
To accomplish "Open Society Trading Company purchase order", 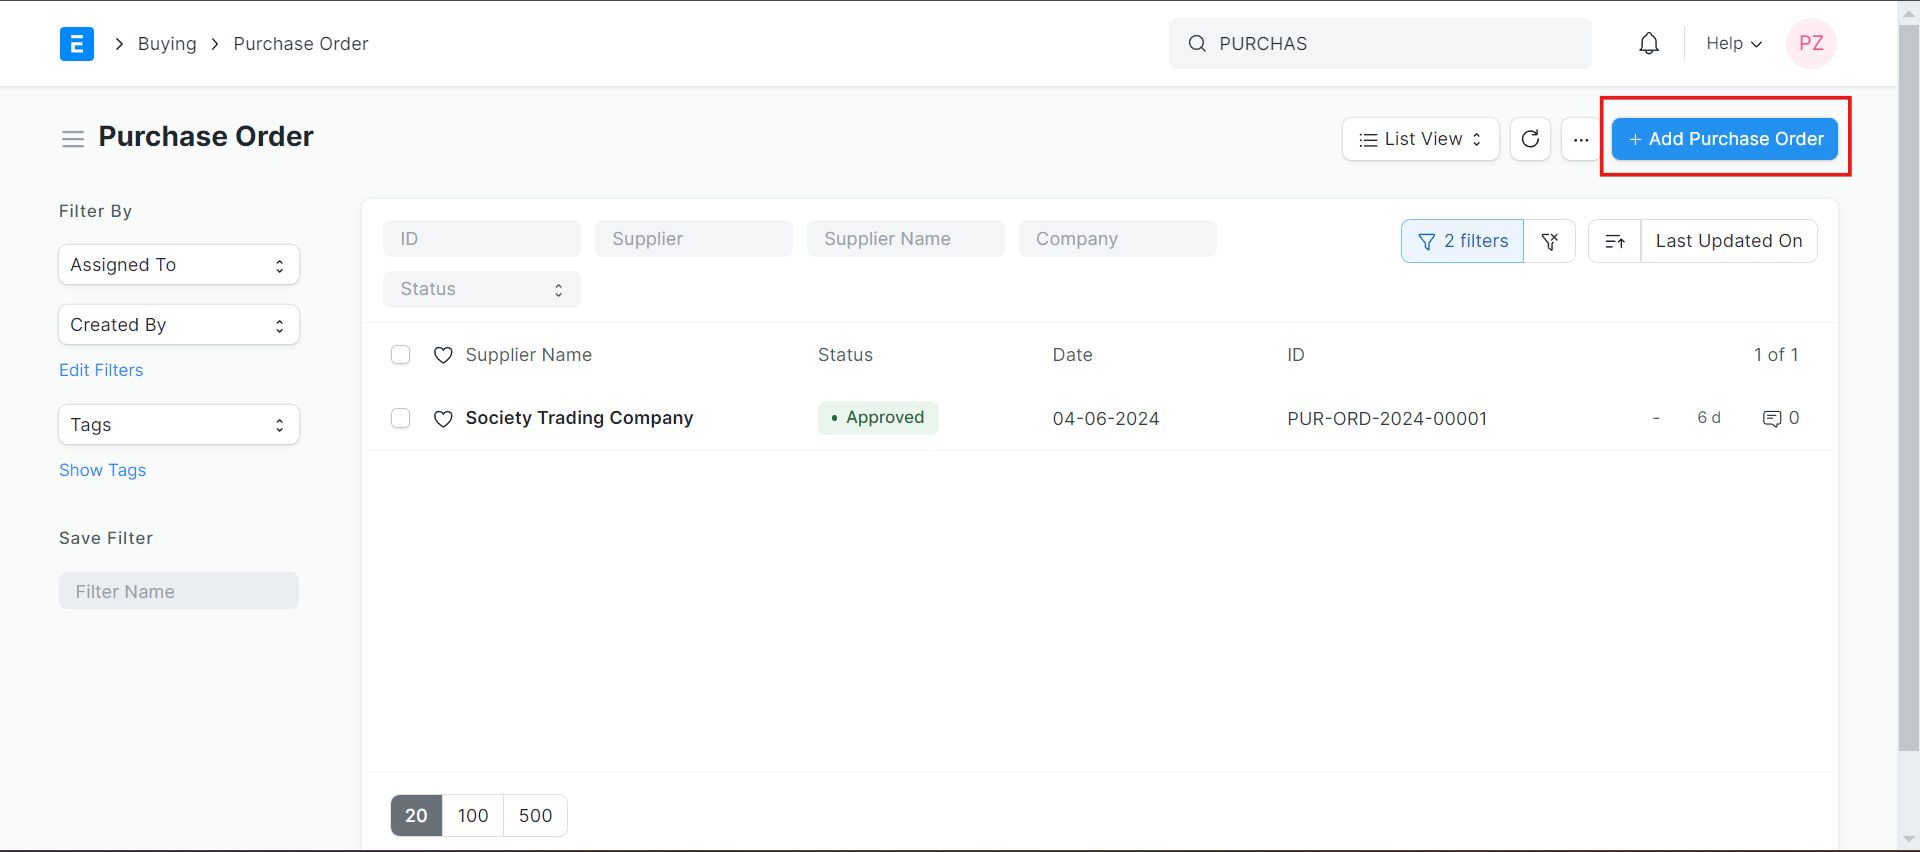I will click(579, 418).
